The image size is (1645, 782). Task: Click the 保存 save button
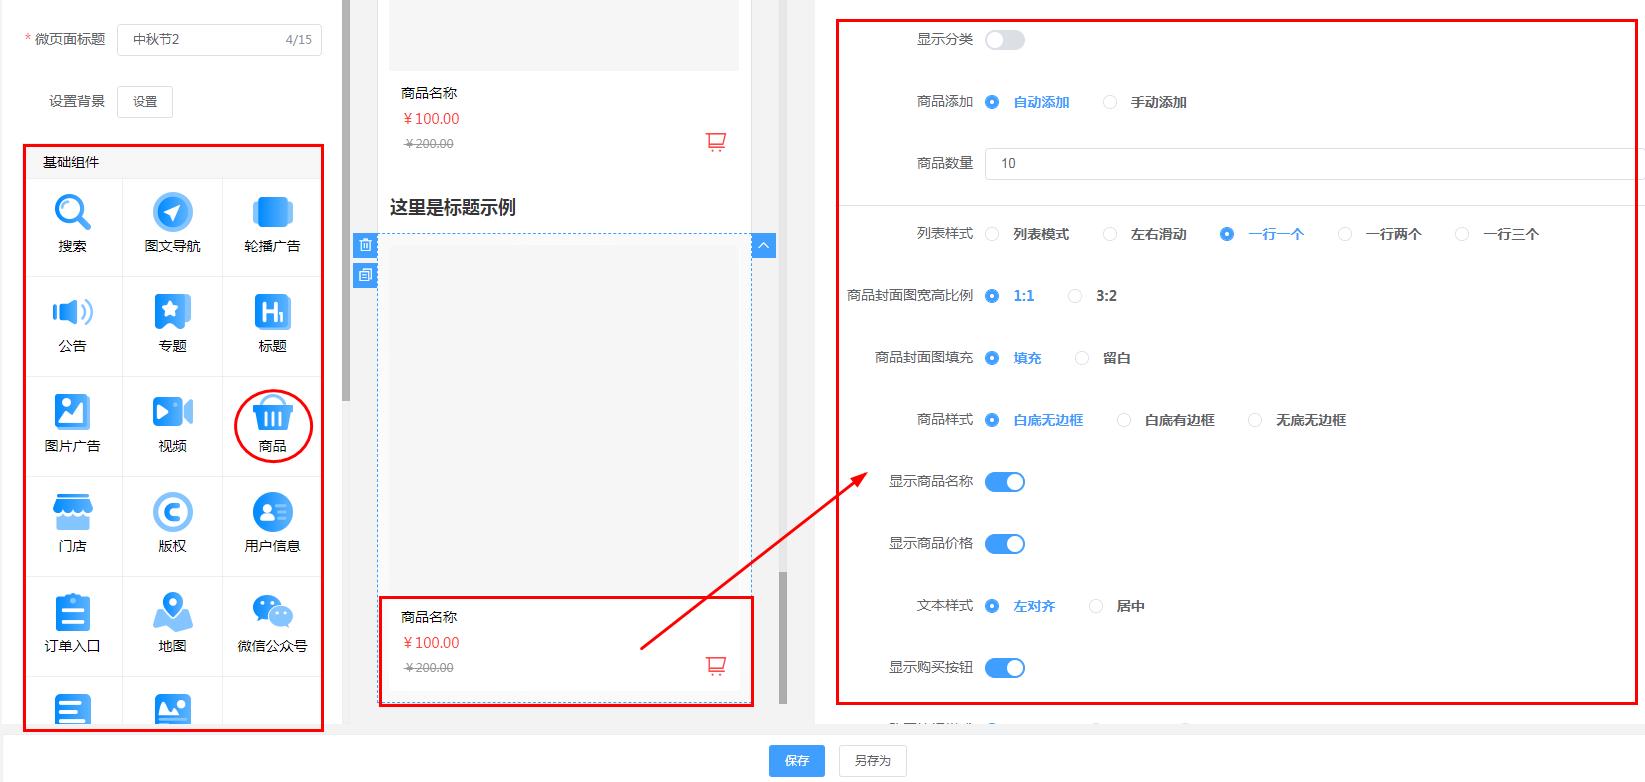(797, 761)
